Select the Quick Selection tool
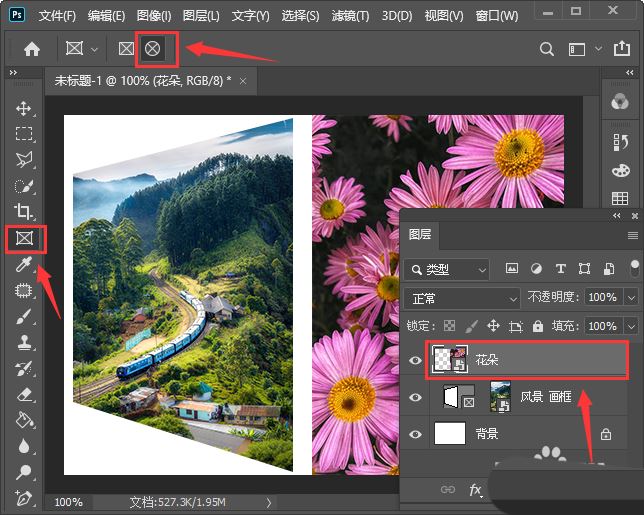 tap(23, 186)
